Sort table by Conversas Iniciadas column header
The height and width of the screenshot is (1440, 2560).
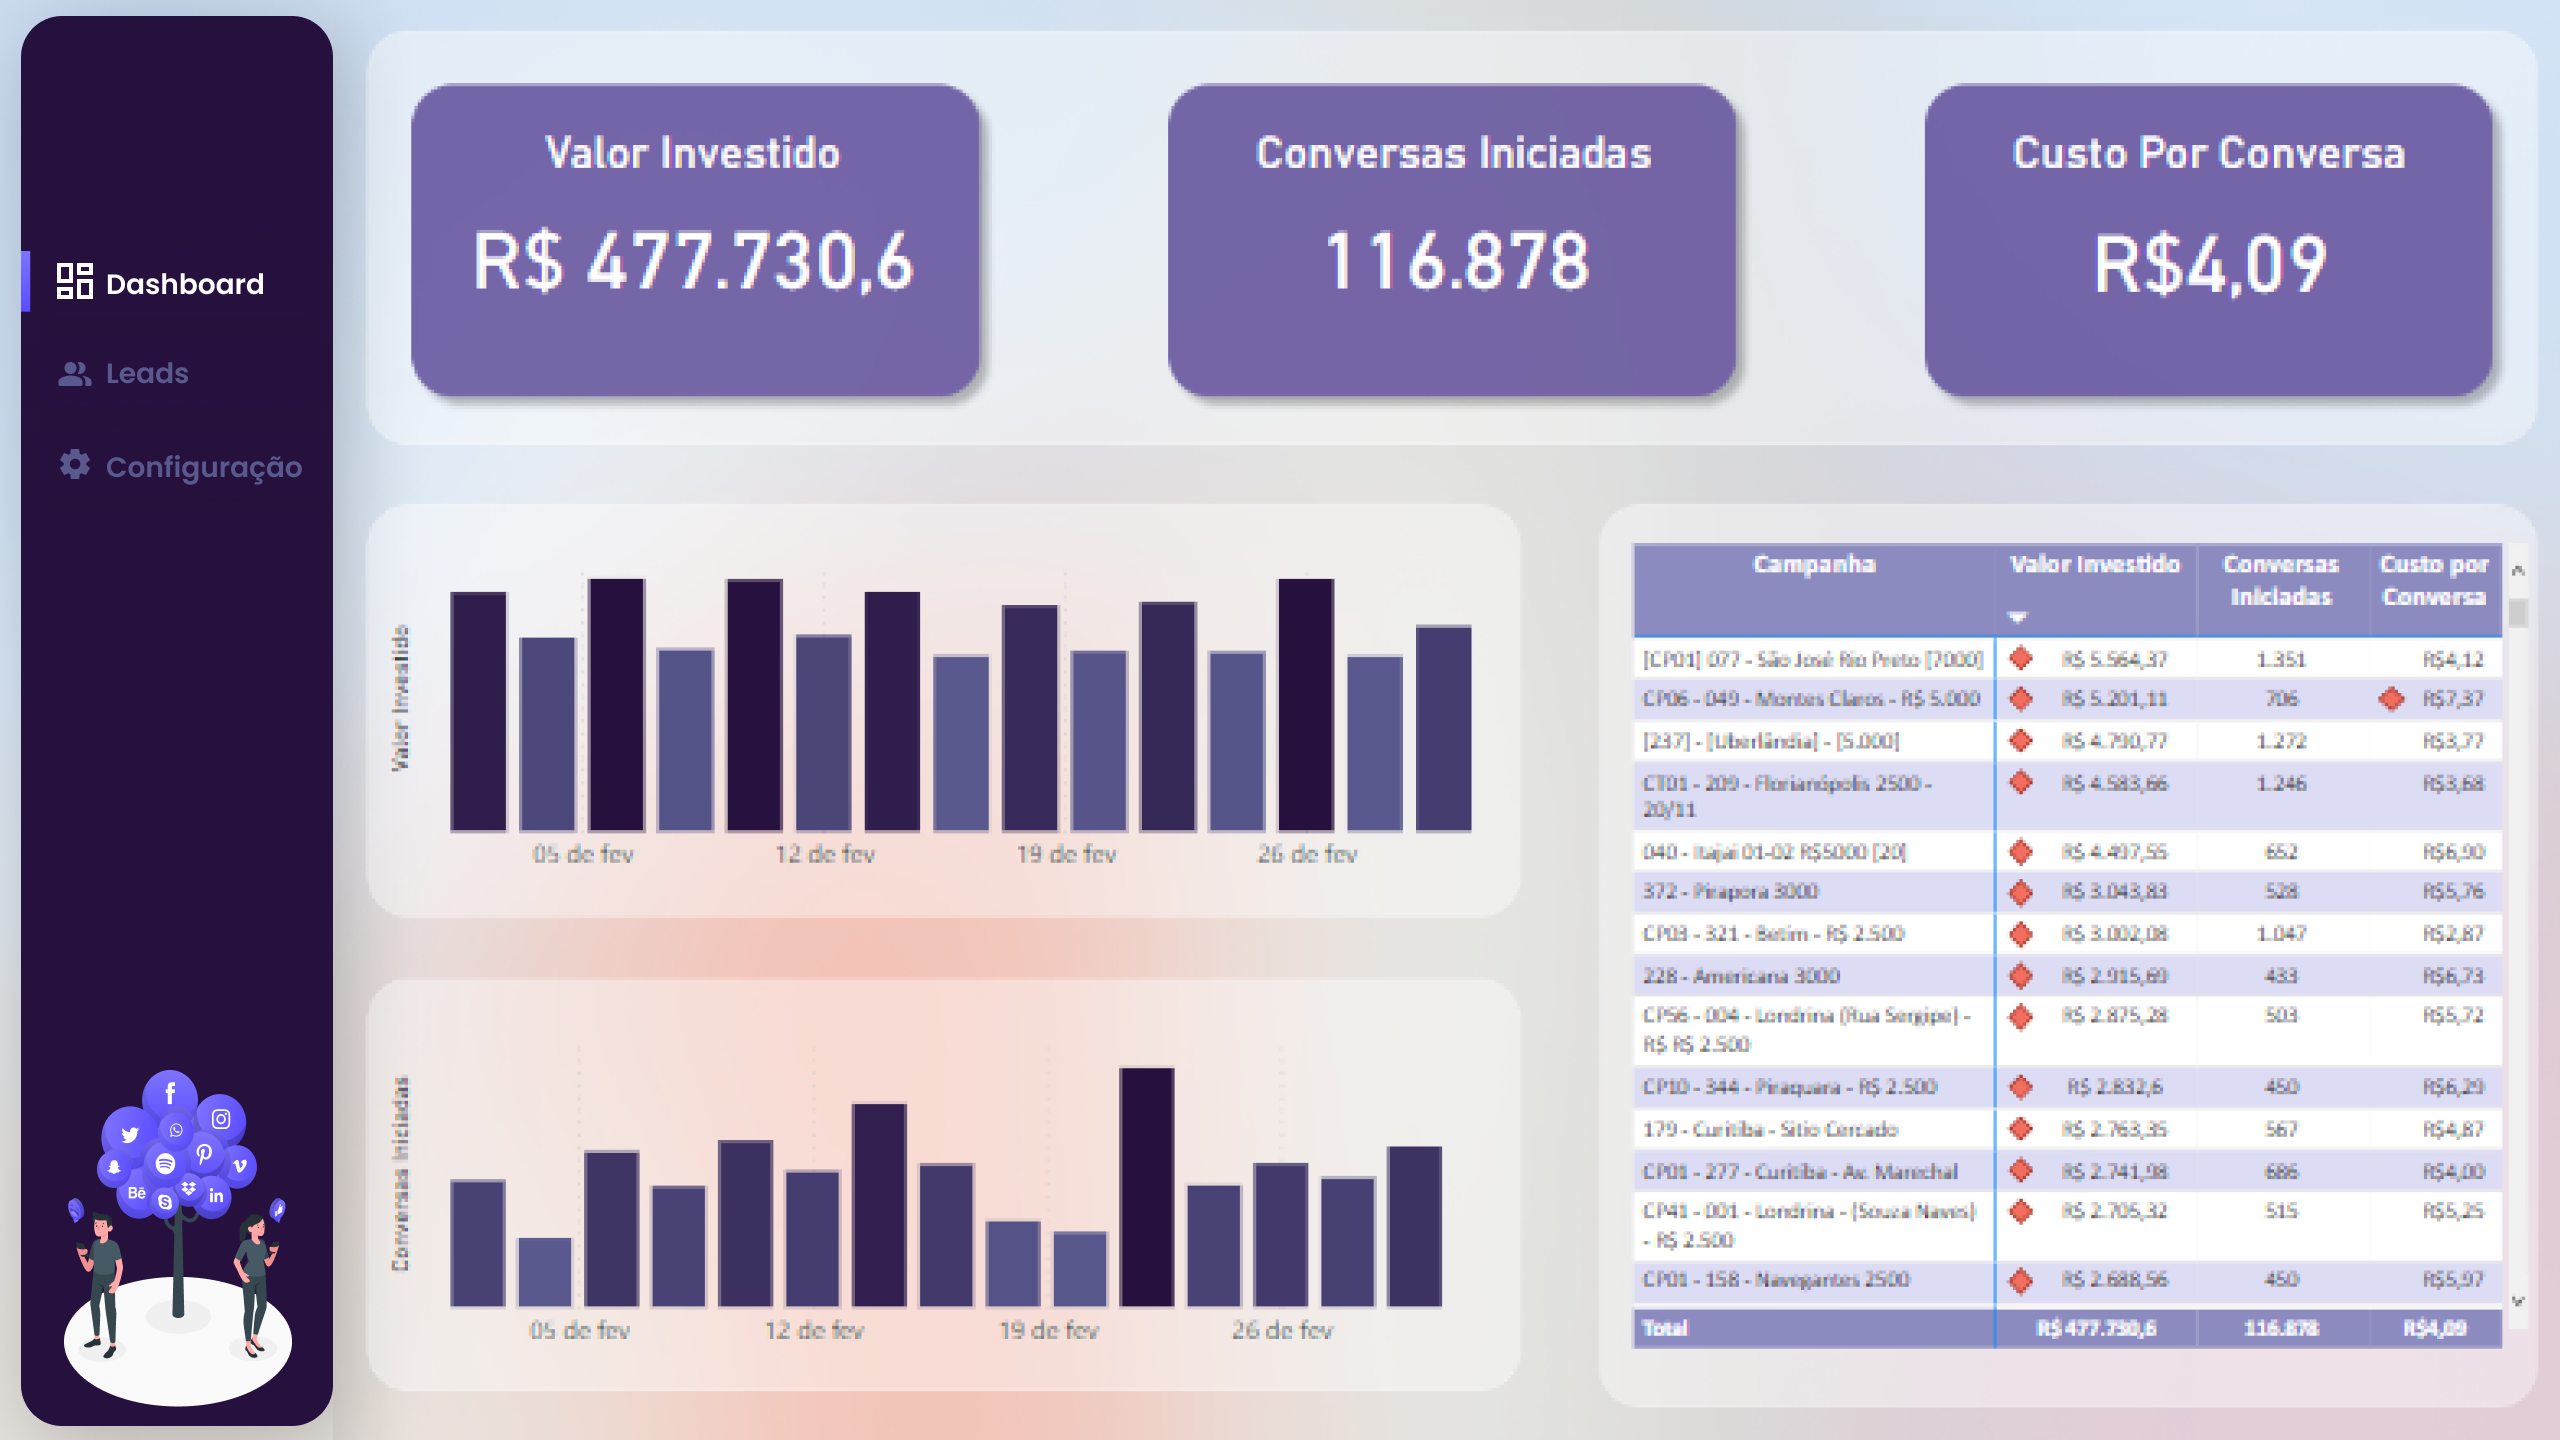[x=2281, y=580]
